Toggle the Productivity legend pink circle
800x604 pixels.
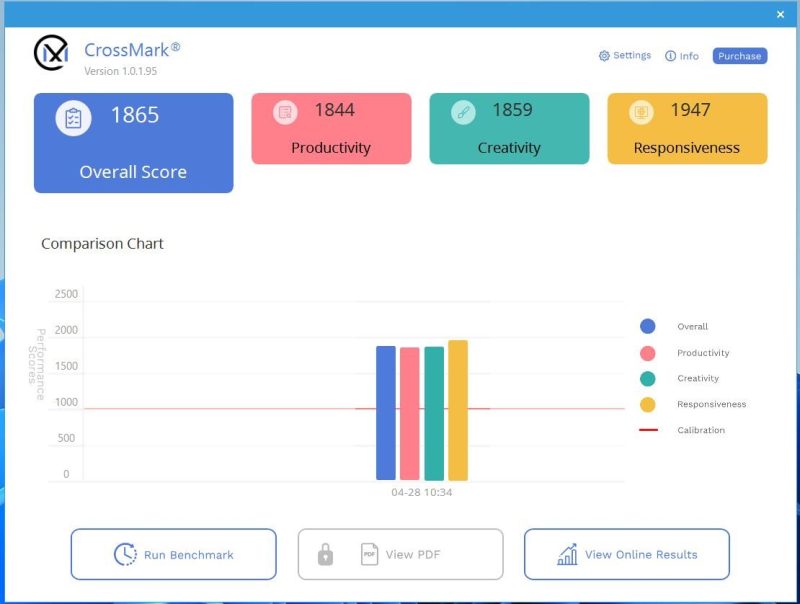click(x=648, y=352)
